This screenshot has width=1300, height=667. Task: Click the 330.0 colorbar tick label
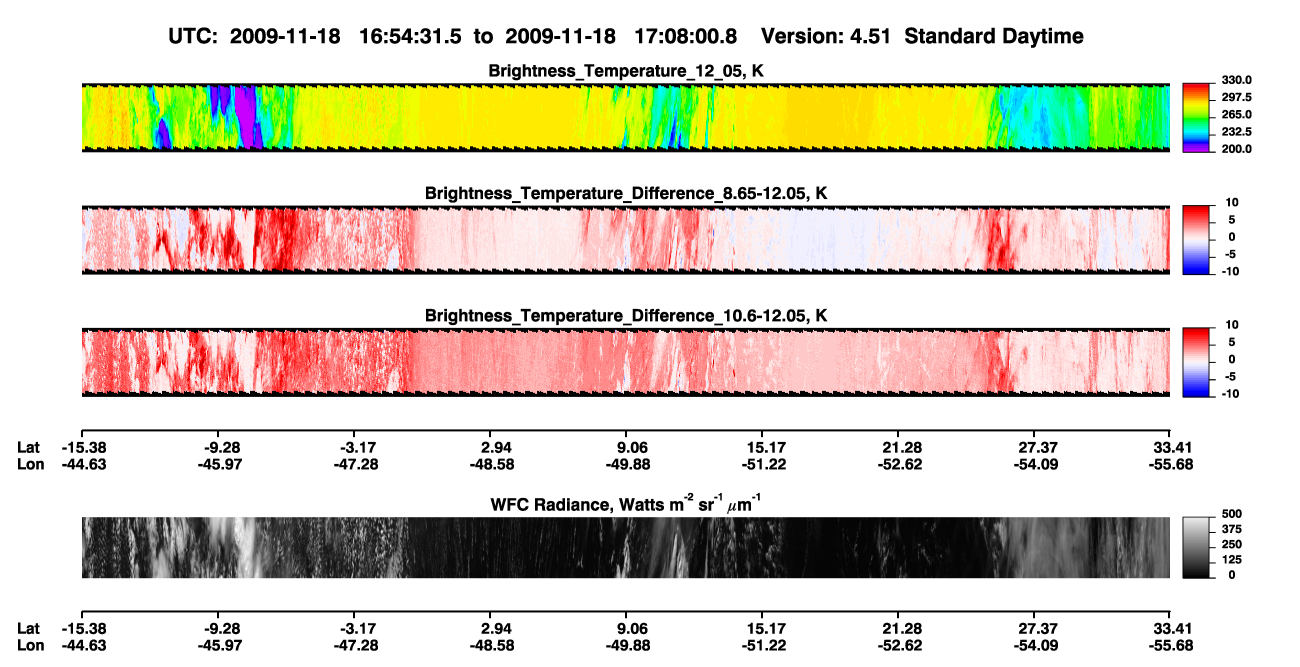point(1237,80)
